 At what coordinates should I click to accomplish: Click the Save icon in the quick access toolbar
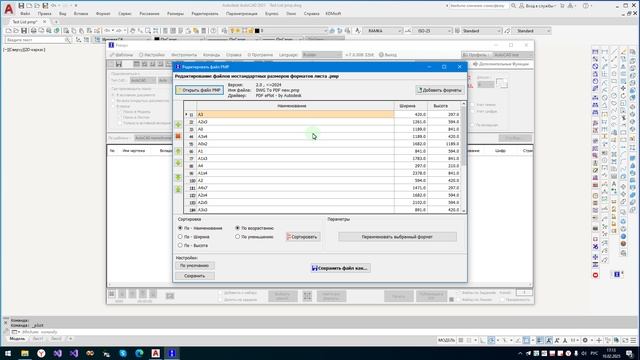point(22,6)
